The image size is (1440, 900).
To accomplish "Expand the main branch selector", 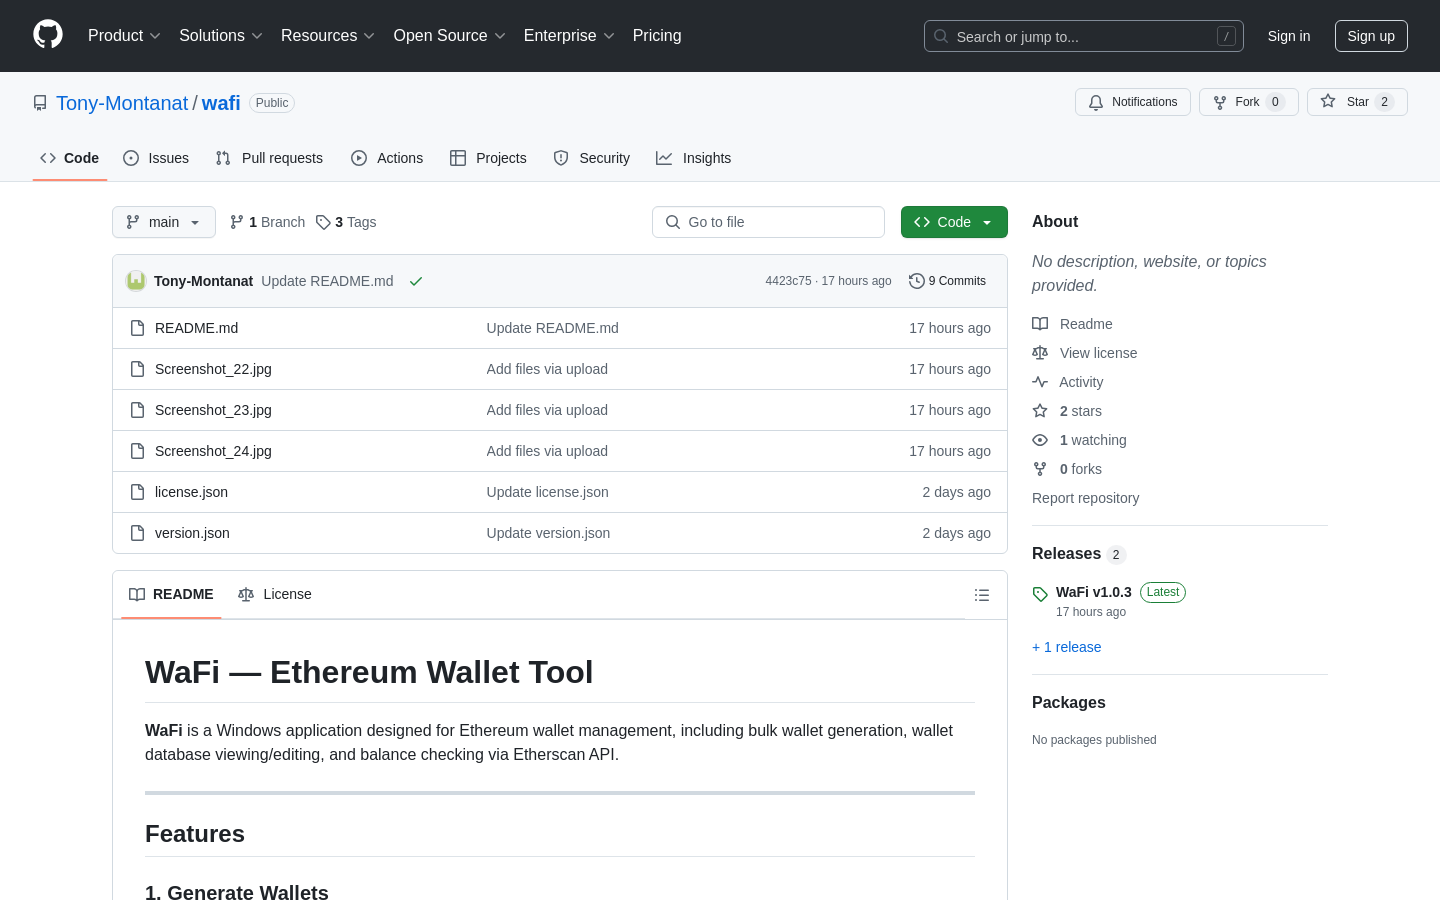I will coord(164,222).
